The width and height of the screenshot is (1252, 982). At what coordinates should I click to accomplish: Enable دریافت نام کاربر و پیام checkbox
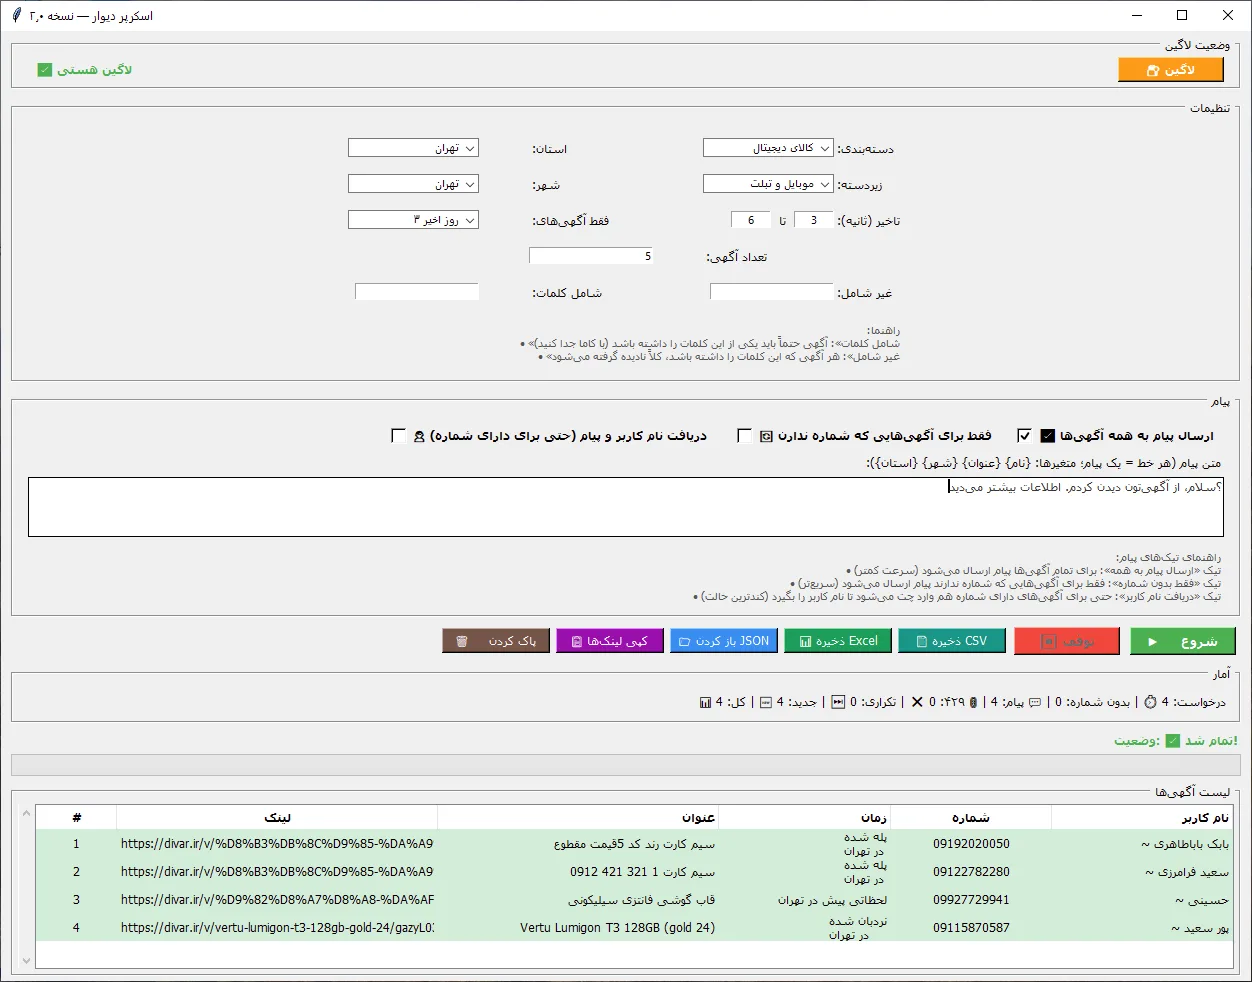pyautogui.click(x=398, y=435)
